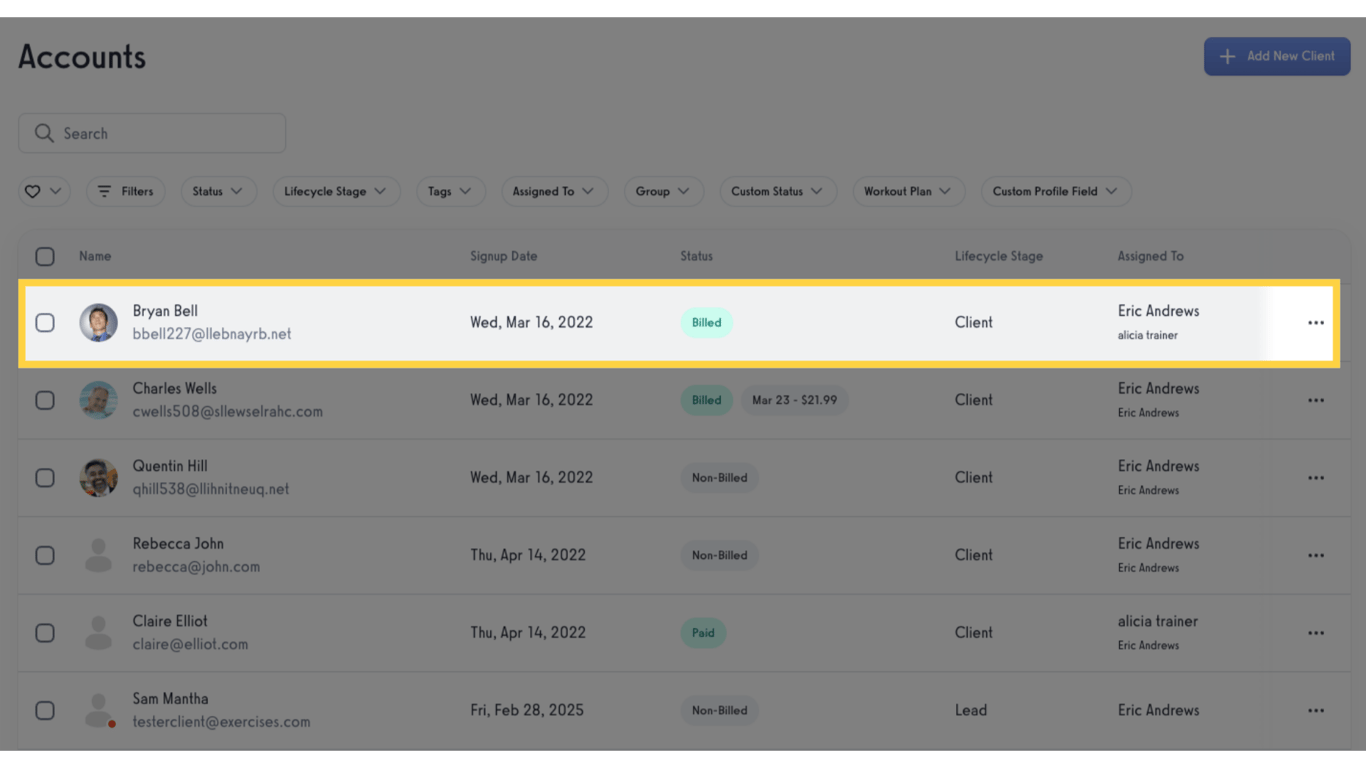Click Bryan Bell's profile avatar
This screenshot has height=768, width=1366.
click(x=98, y=323)
